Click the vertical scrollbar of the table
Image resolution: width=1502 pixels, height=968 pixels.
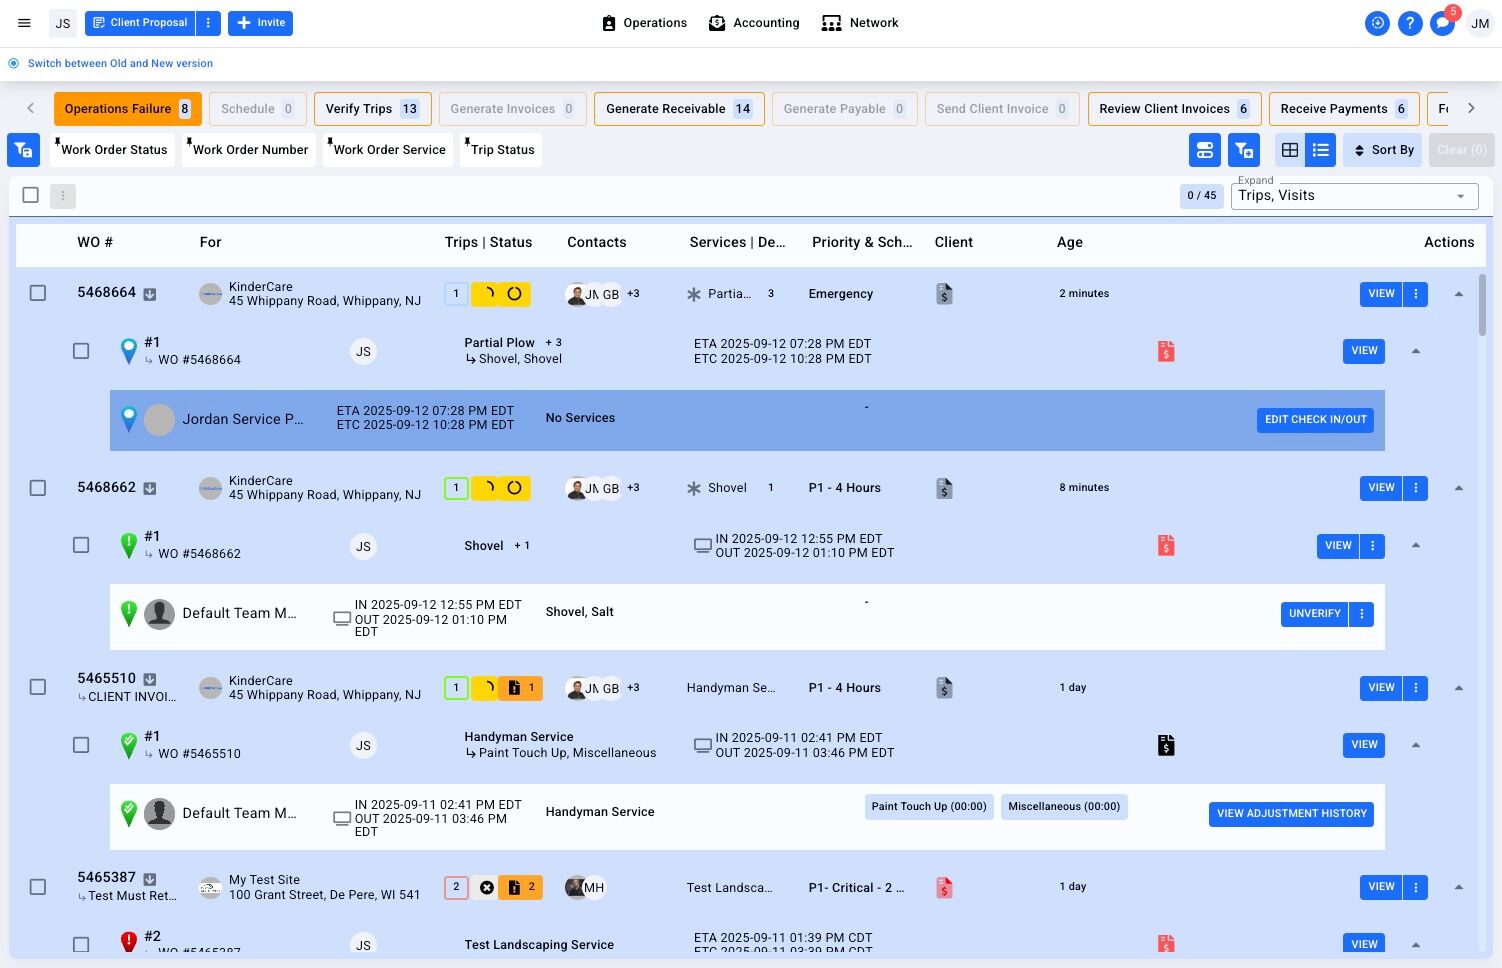pyautogui.click(x=1482, y=305)
